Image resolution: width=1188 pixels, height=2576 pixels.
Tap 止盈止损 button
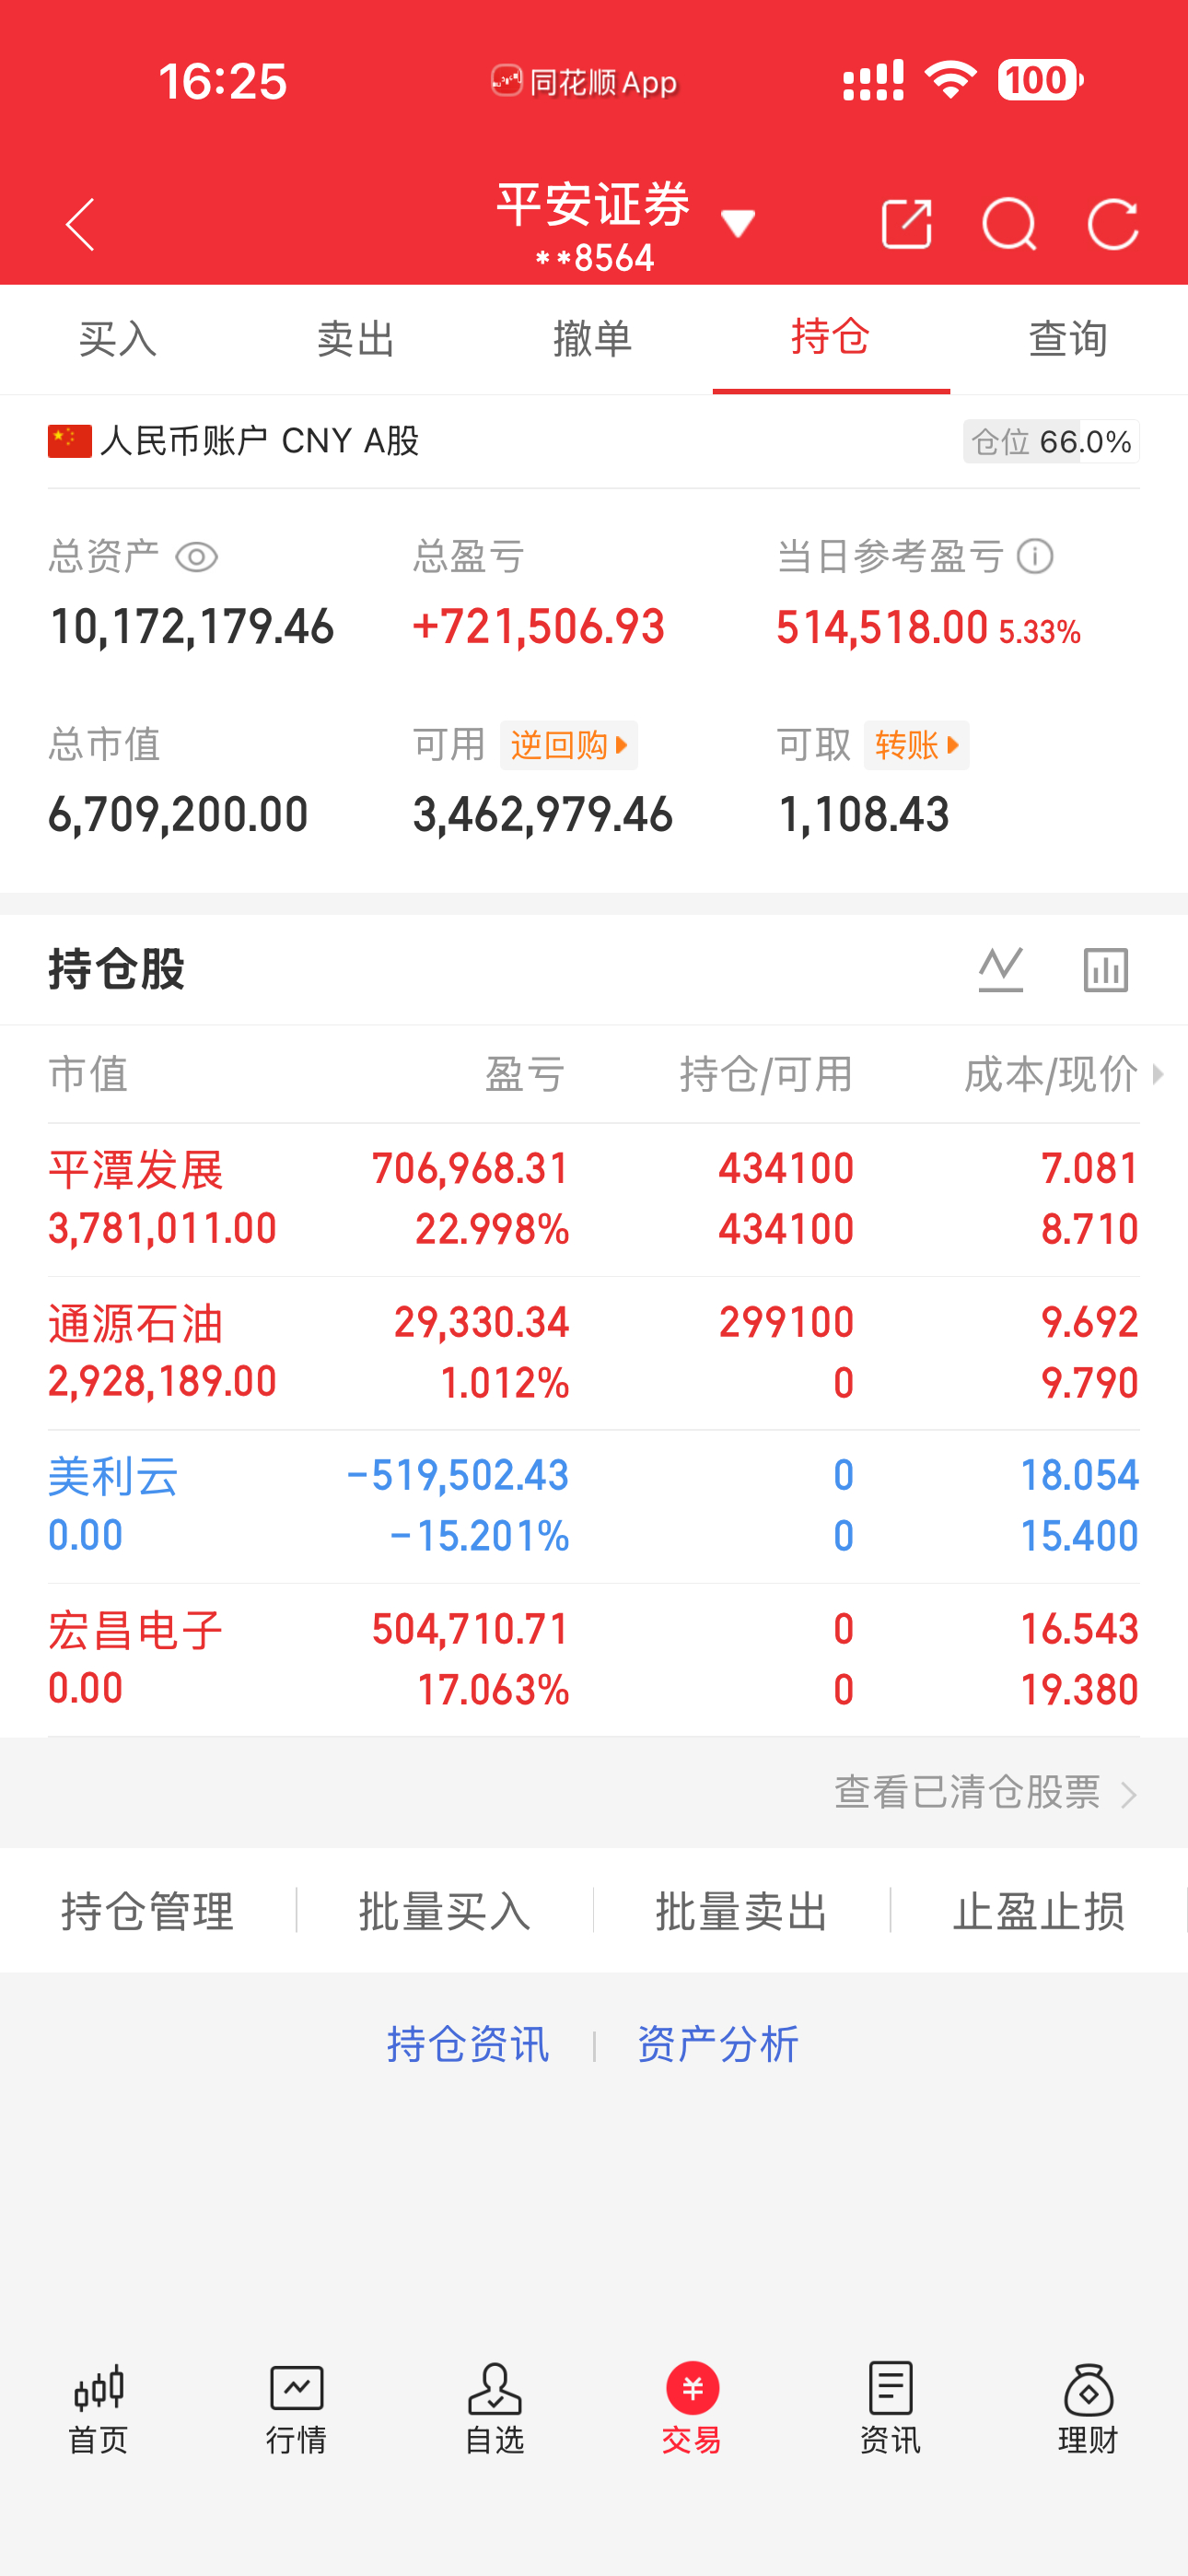pyautogui.click(x=1039, y=1911)
